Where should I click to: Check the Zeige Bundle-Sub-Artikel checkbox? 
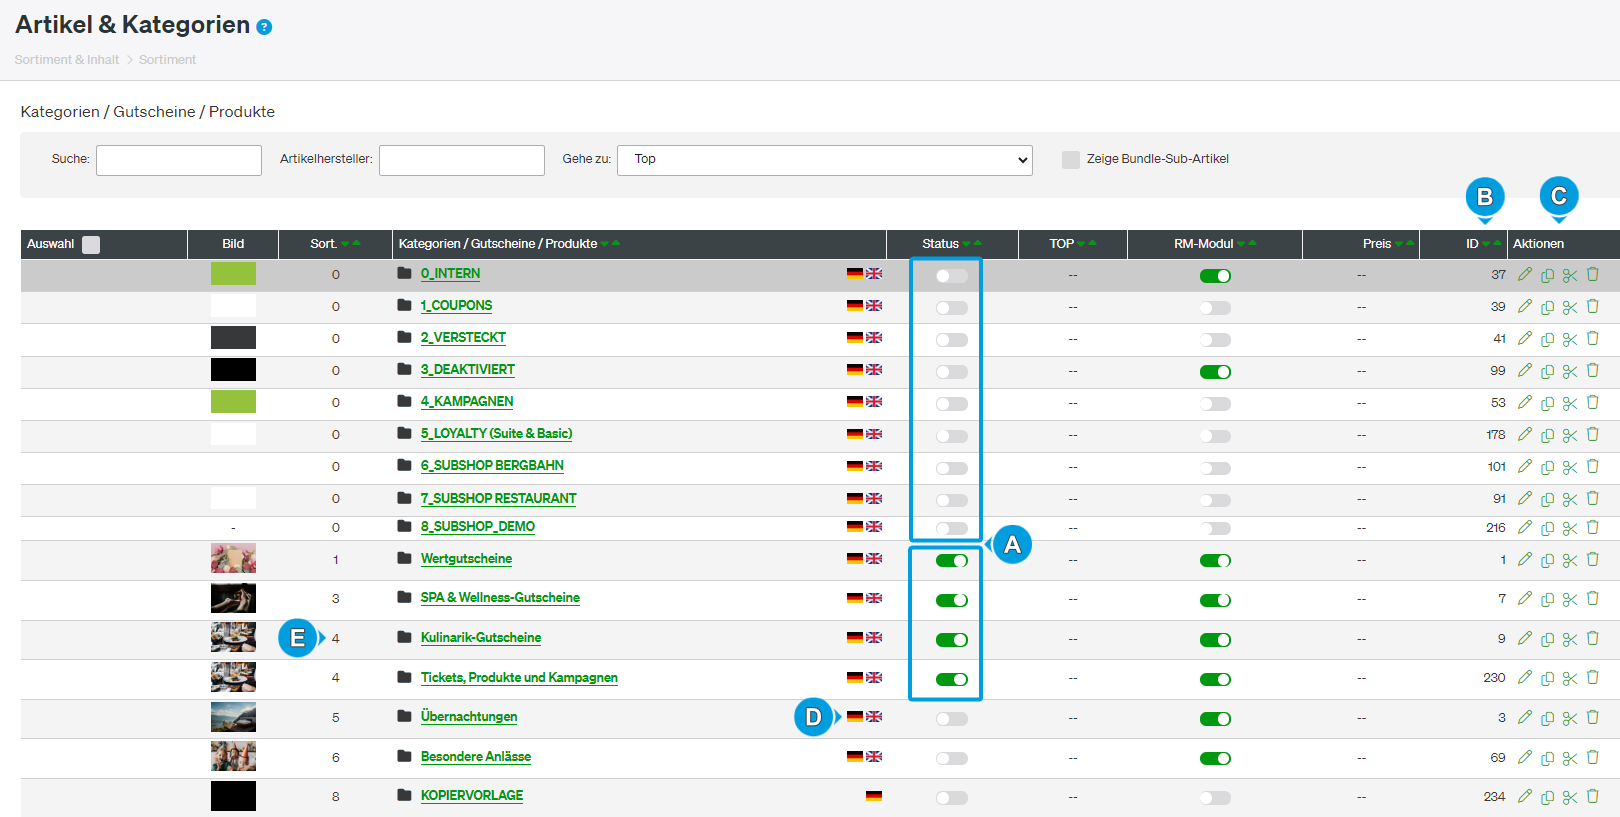tap(1071, 160)
